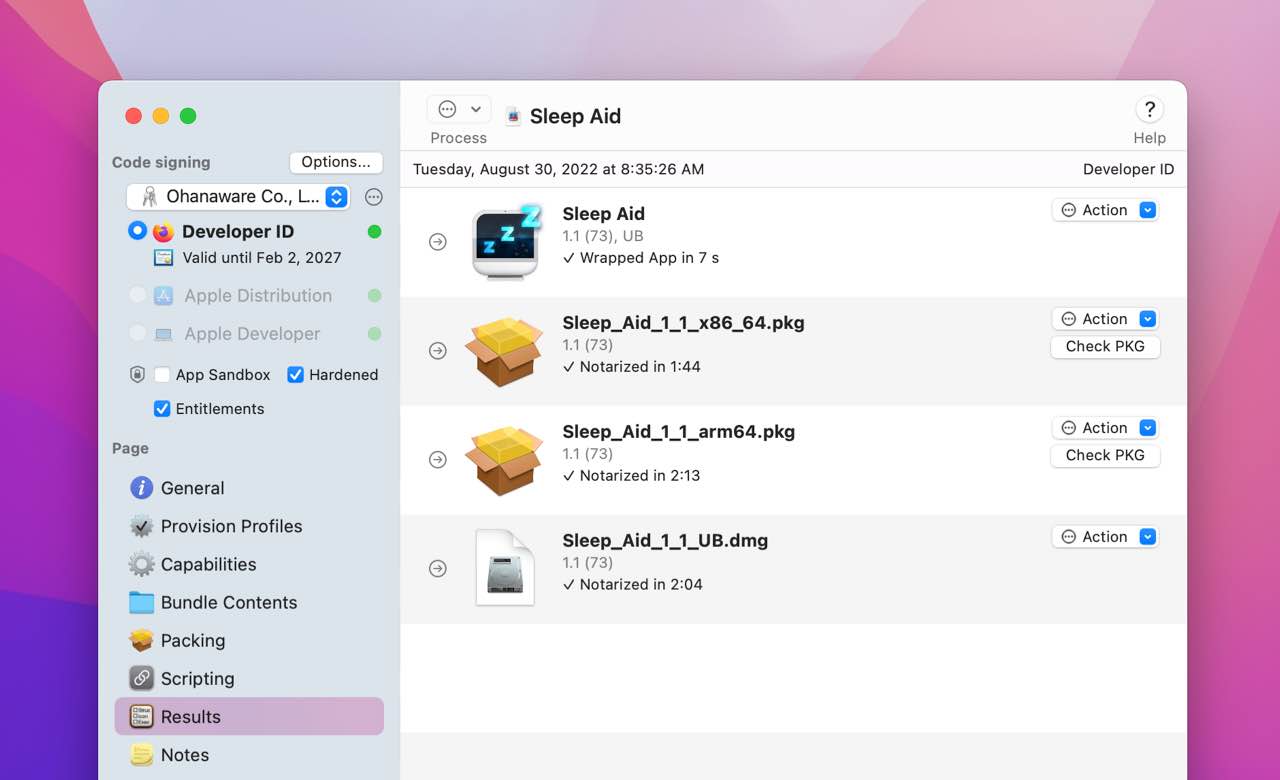The image size is (1280, 780).
Task: Select the Developer ID radio button
Action: [138, 231]
